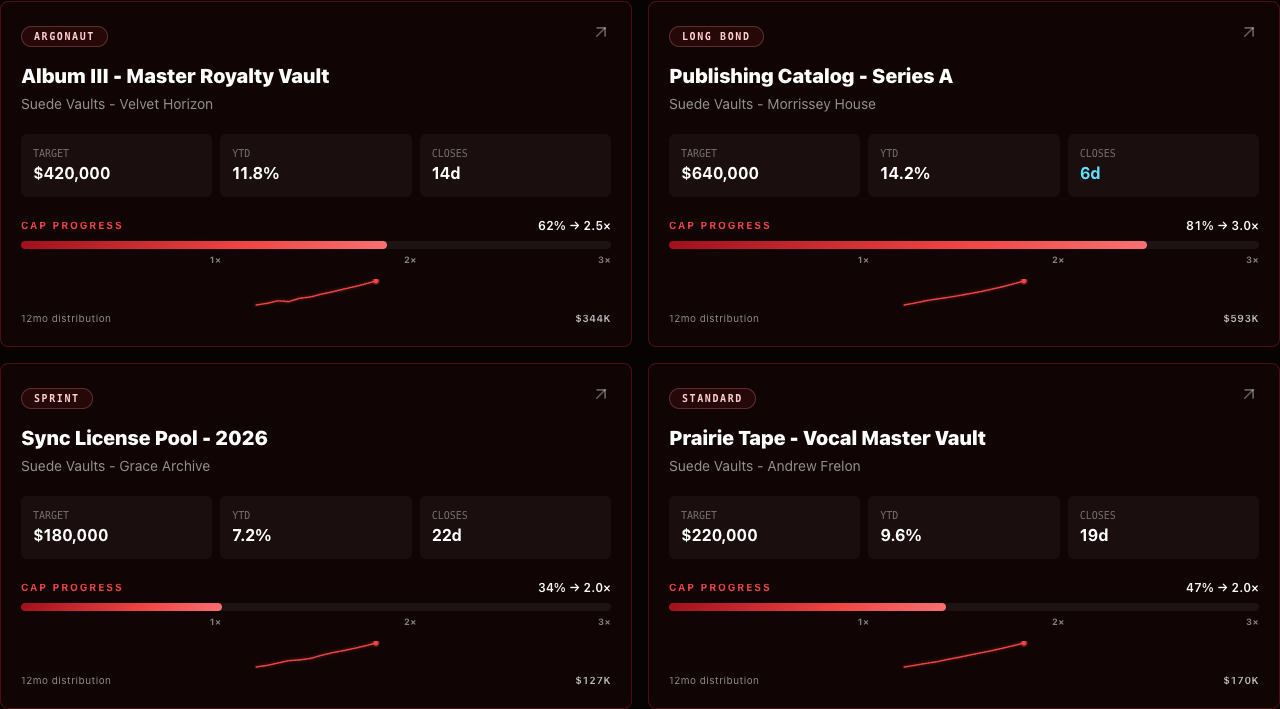Open Sync License Pool - 2026 title
This screenshot has width=1280, height=709.
pos(144,438)
